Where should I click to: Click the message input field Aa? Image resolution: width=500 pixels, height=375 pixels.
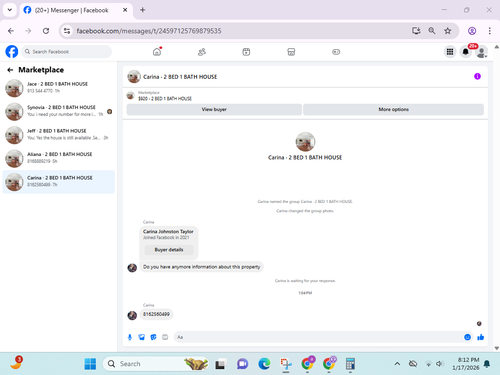[318, 337]
